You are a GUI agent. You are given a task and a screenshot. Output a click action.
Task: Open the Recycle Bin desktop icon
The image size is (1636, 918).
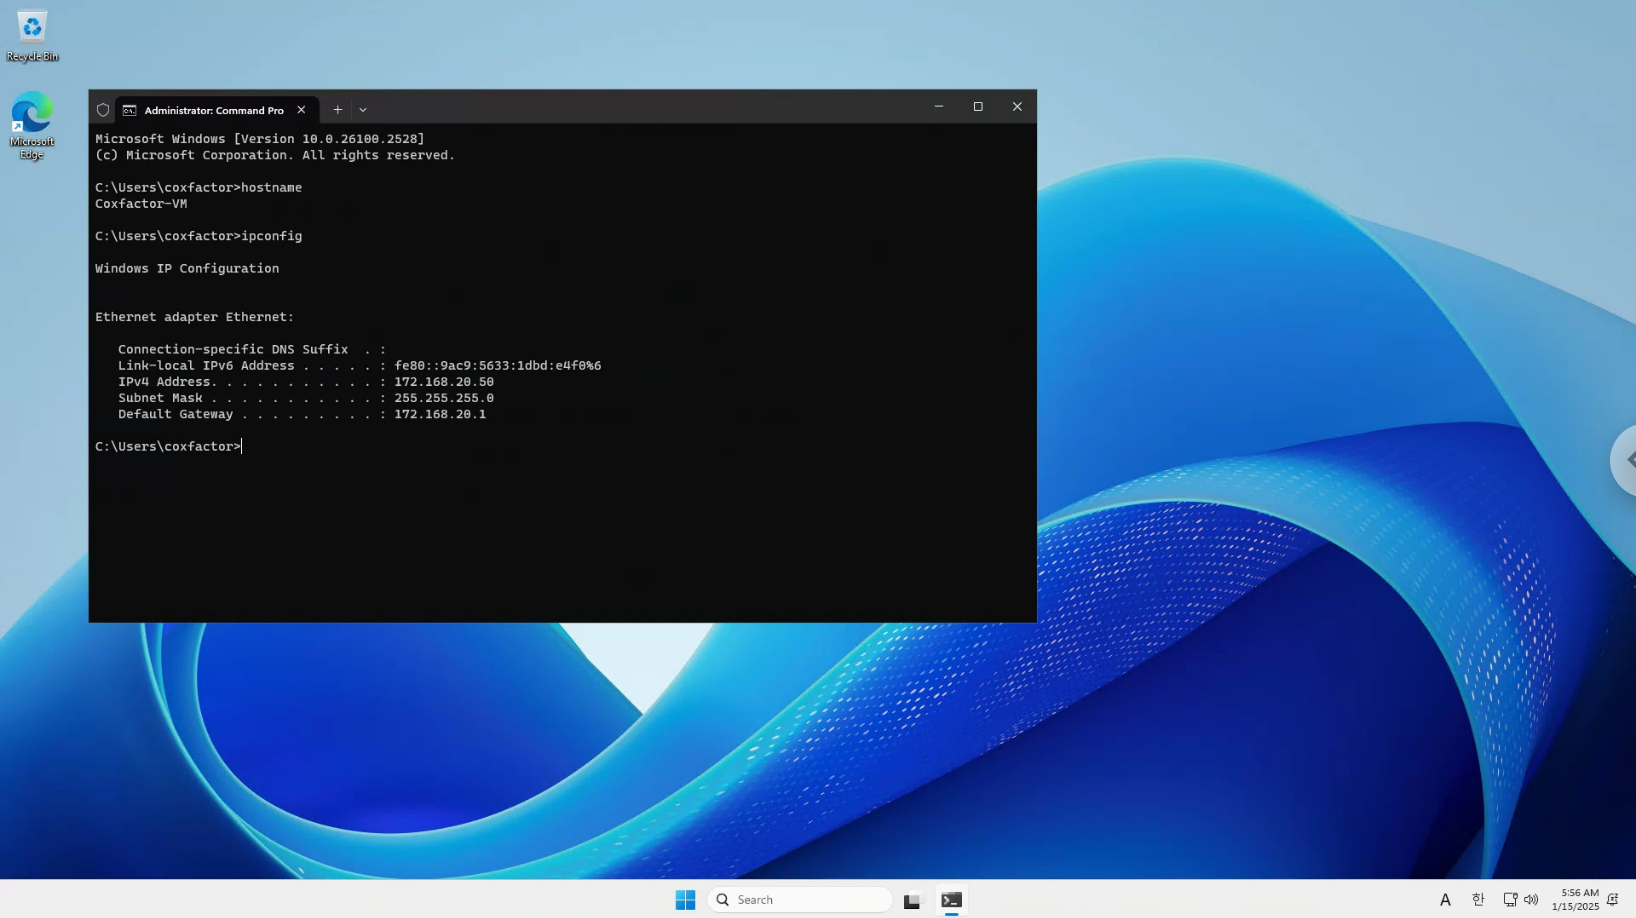coord(32,37)
